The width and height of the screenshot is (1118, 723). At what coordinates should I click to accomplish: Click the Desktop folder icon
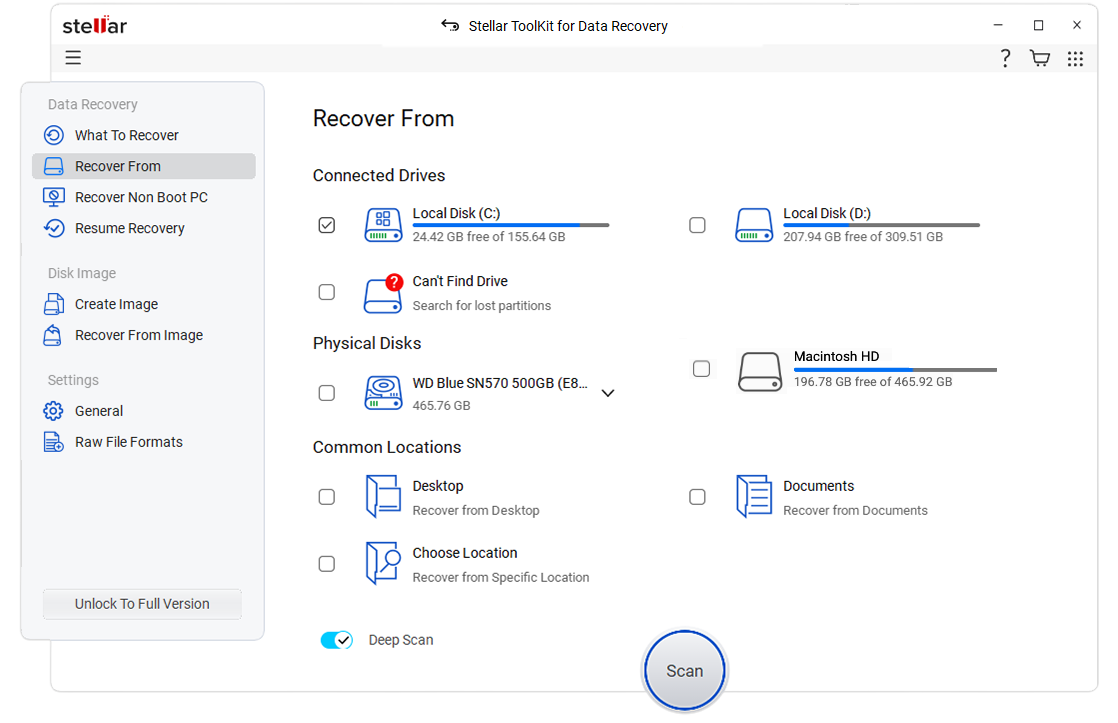(x=384, y=496)
